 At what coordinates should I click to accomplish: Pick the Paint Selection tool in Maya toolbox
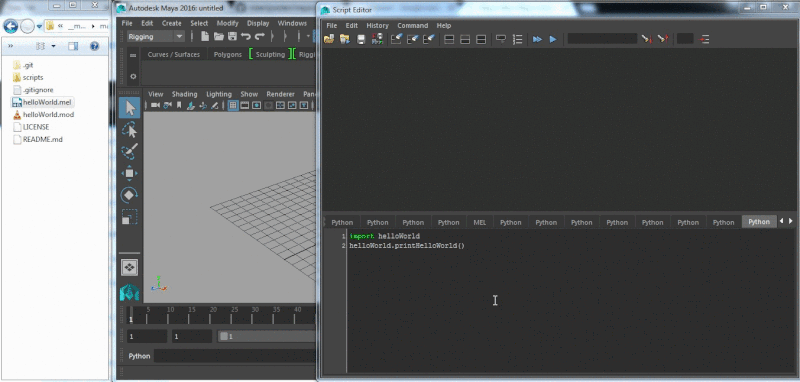[130, 152]
